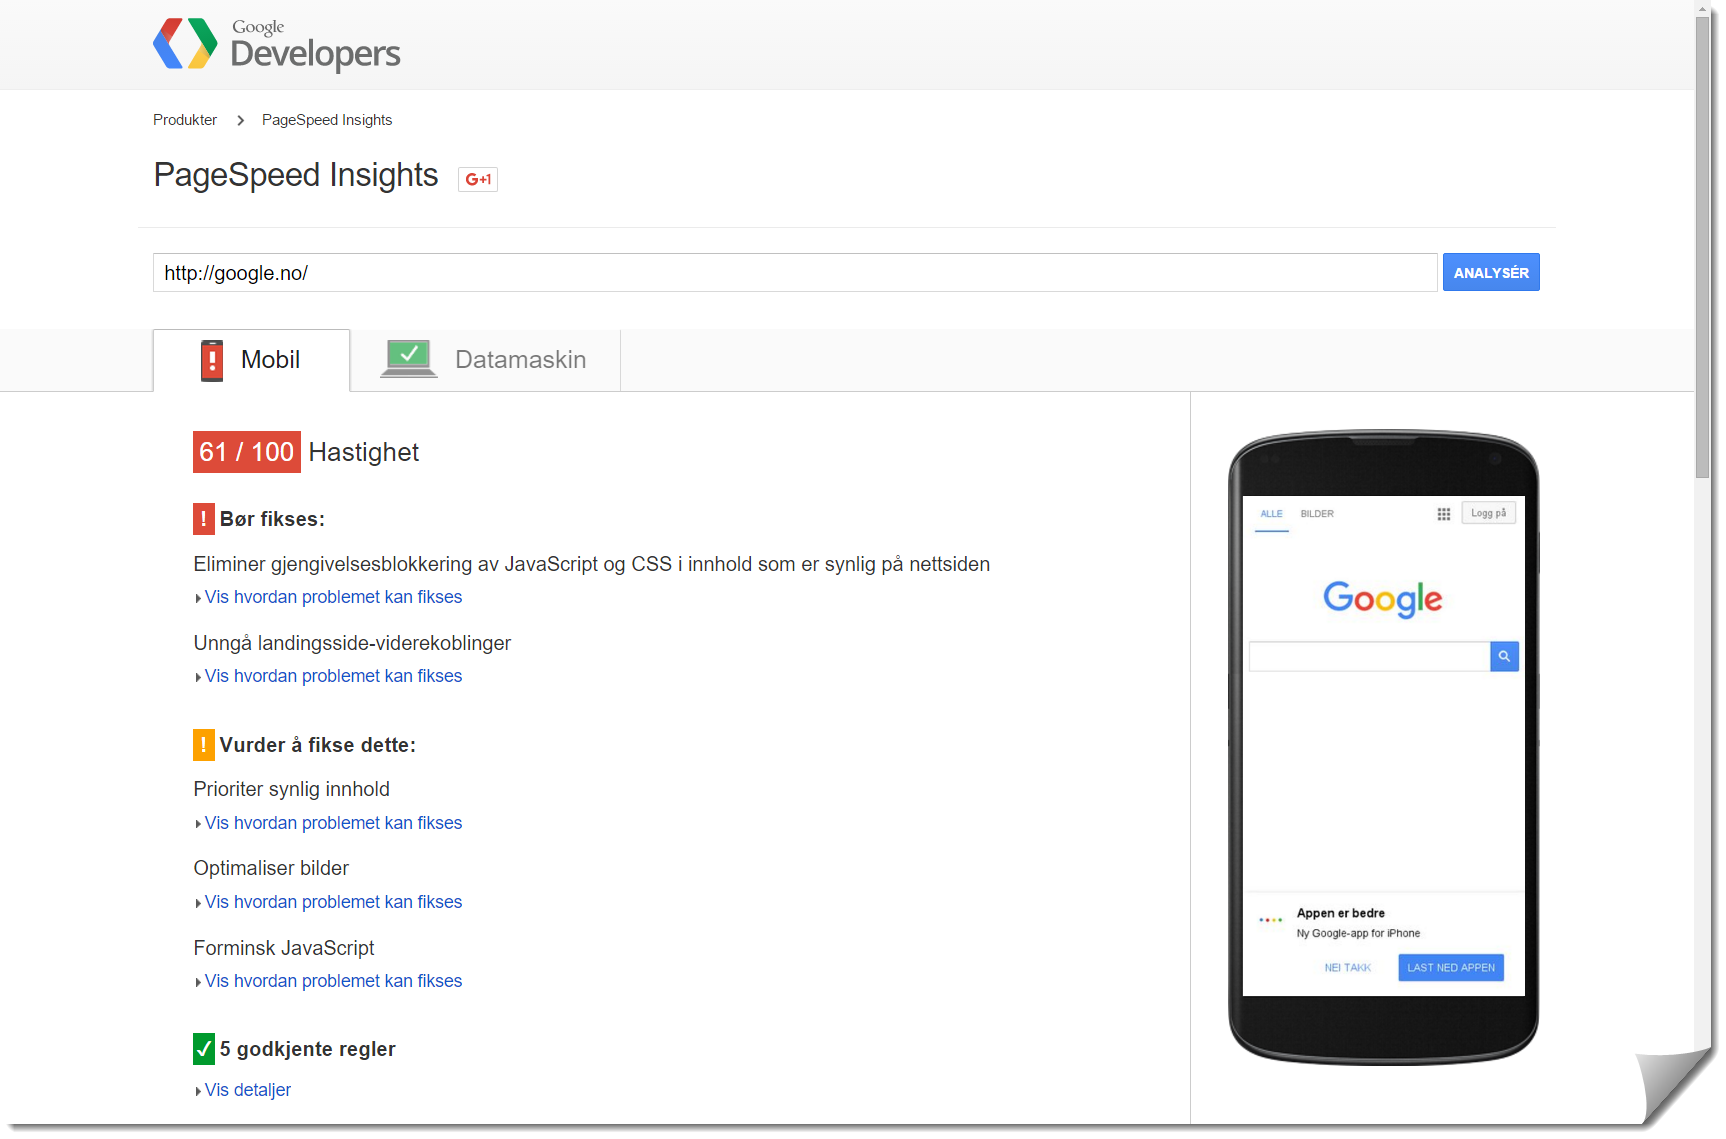Switch to the Datamaskin tab
Viewport: 1726px width, 1139px height.
point(486,360)
